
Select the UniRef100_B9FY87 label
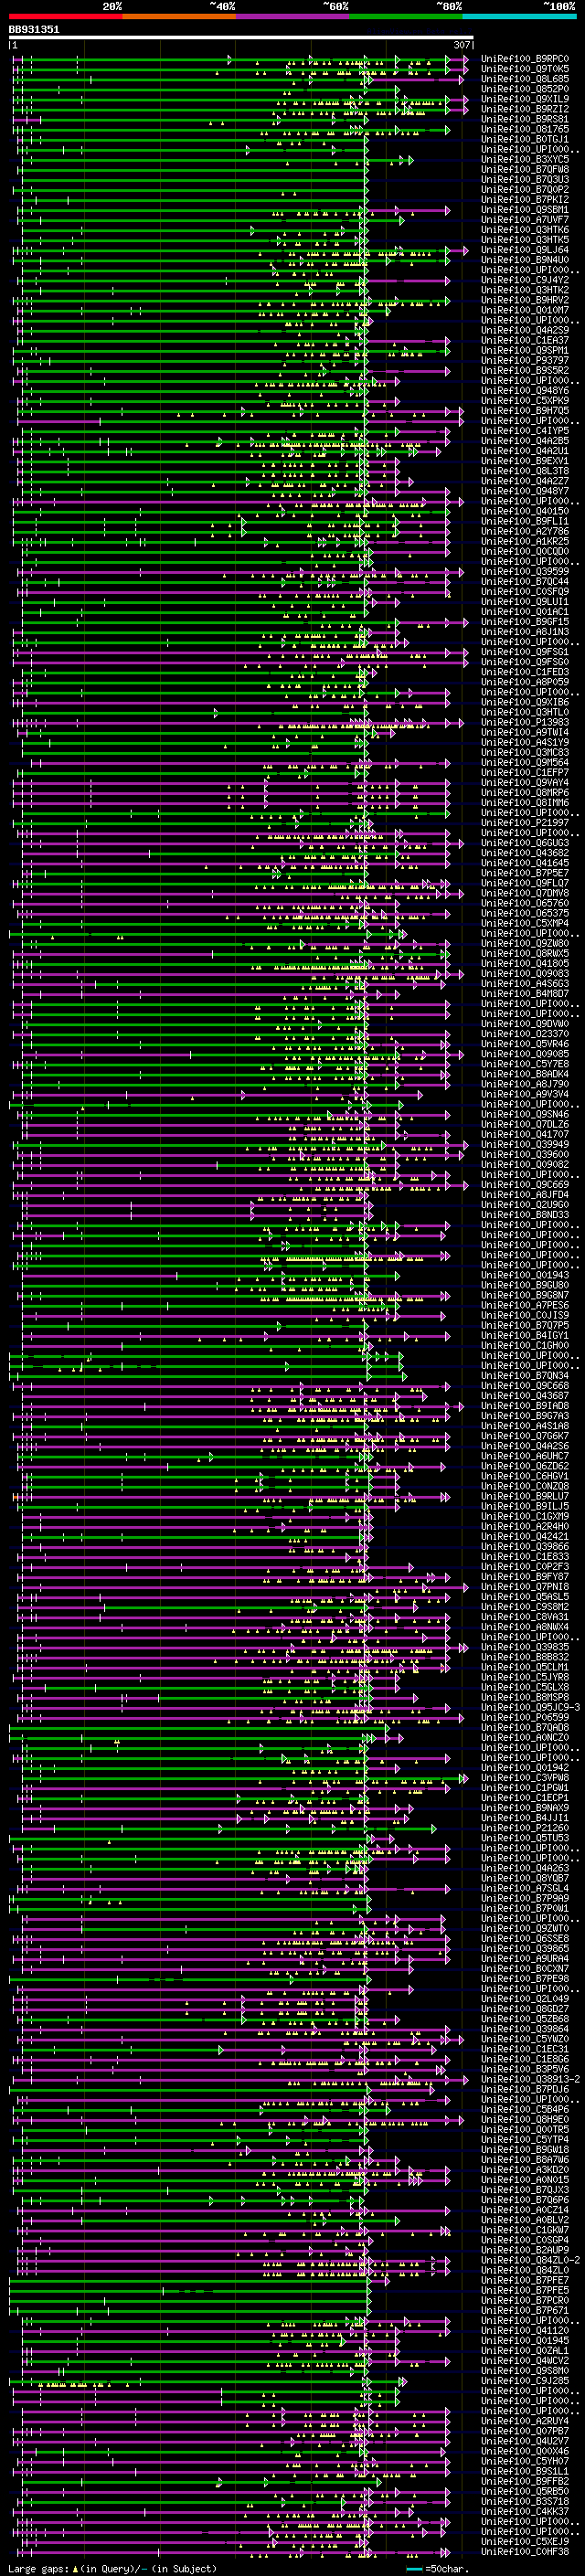tap(525, 1577)
